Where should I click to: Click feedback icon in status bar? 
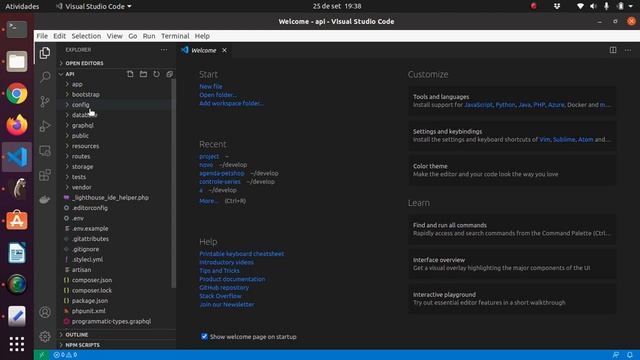click(616, 355)
